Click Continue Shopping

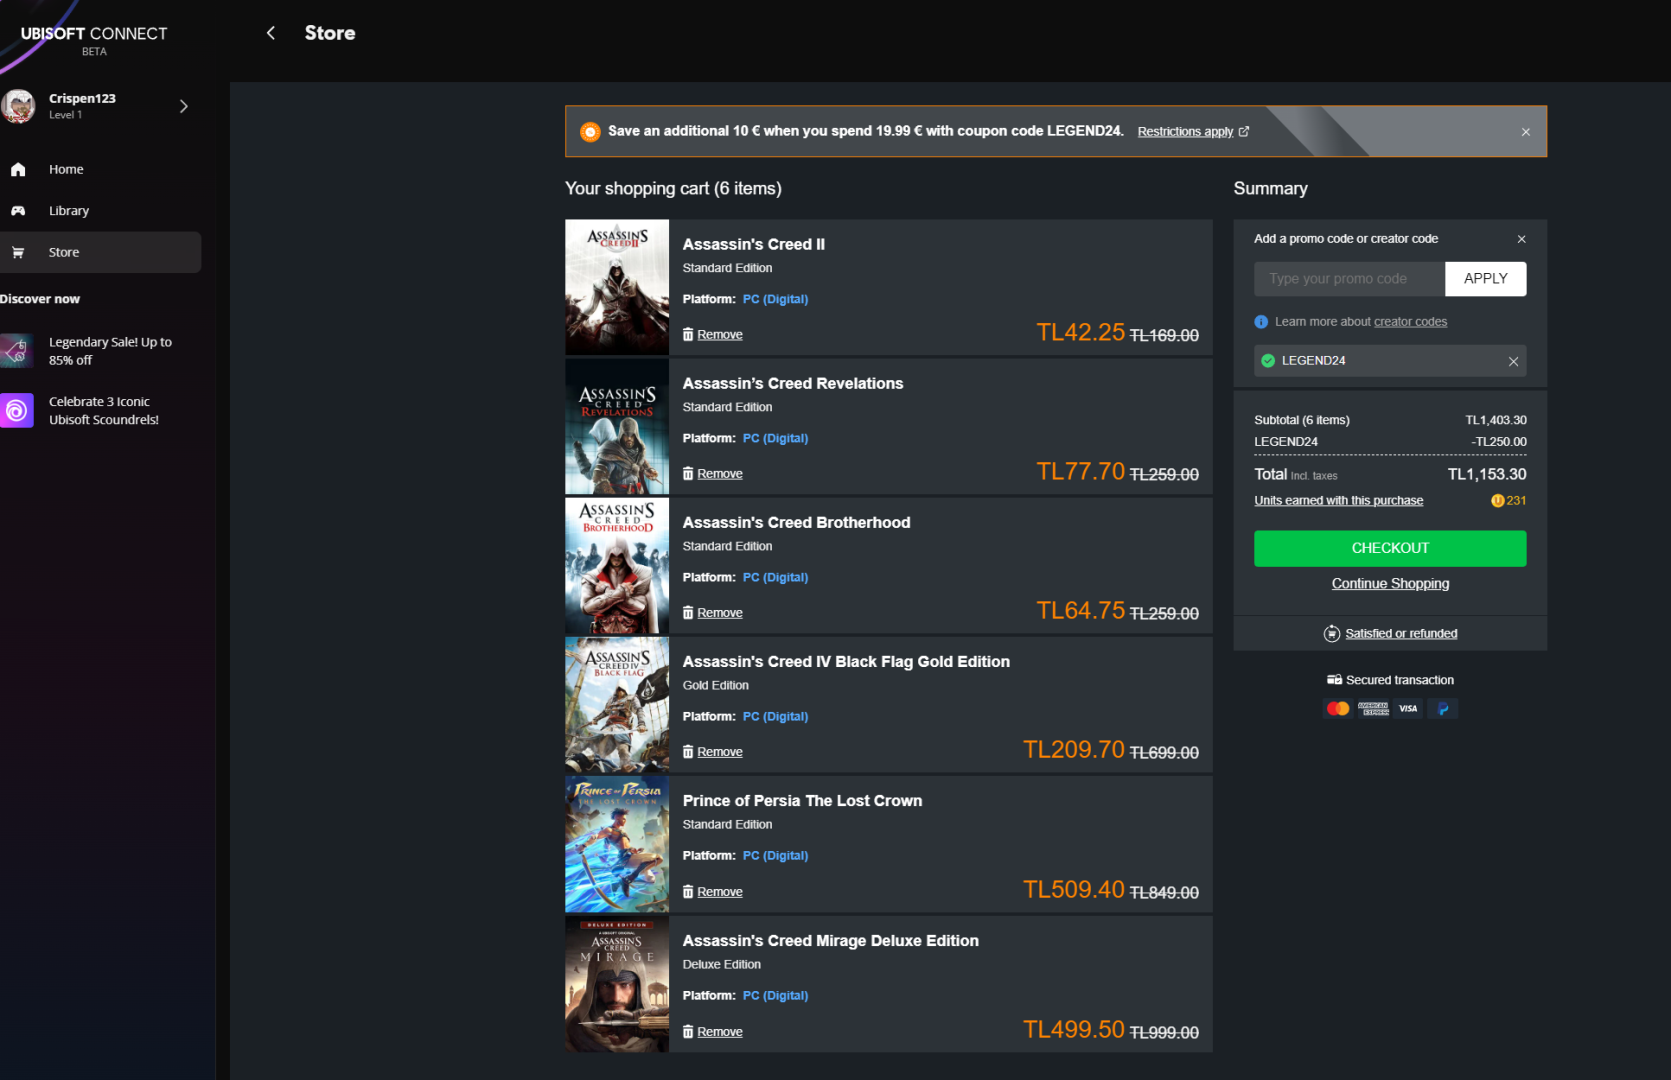pos(1390,584)
